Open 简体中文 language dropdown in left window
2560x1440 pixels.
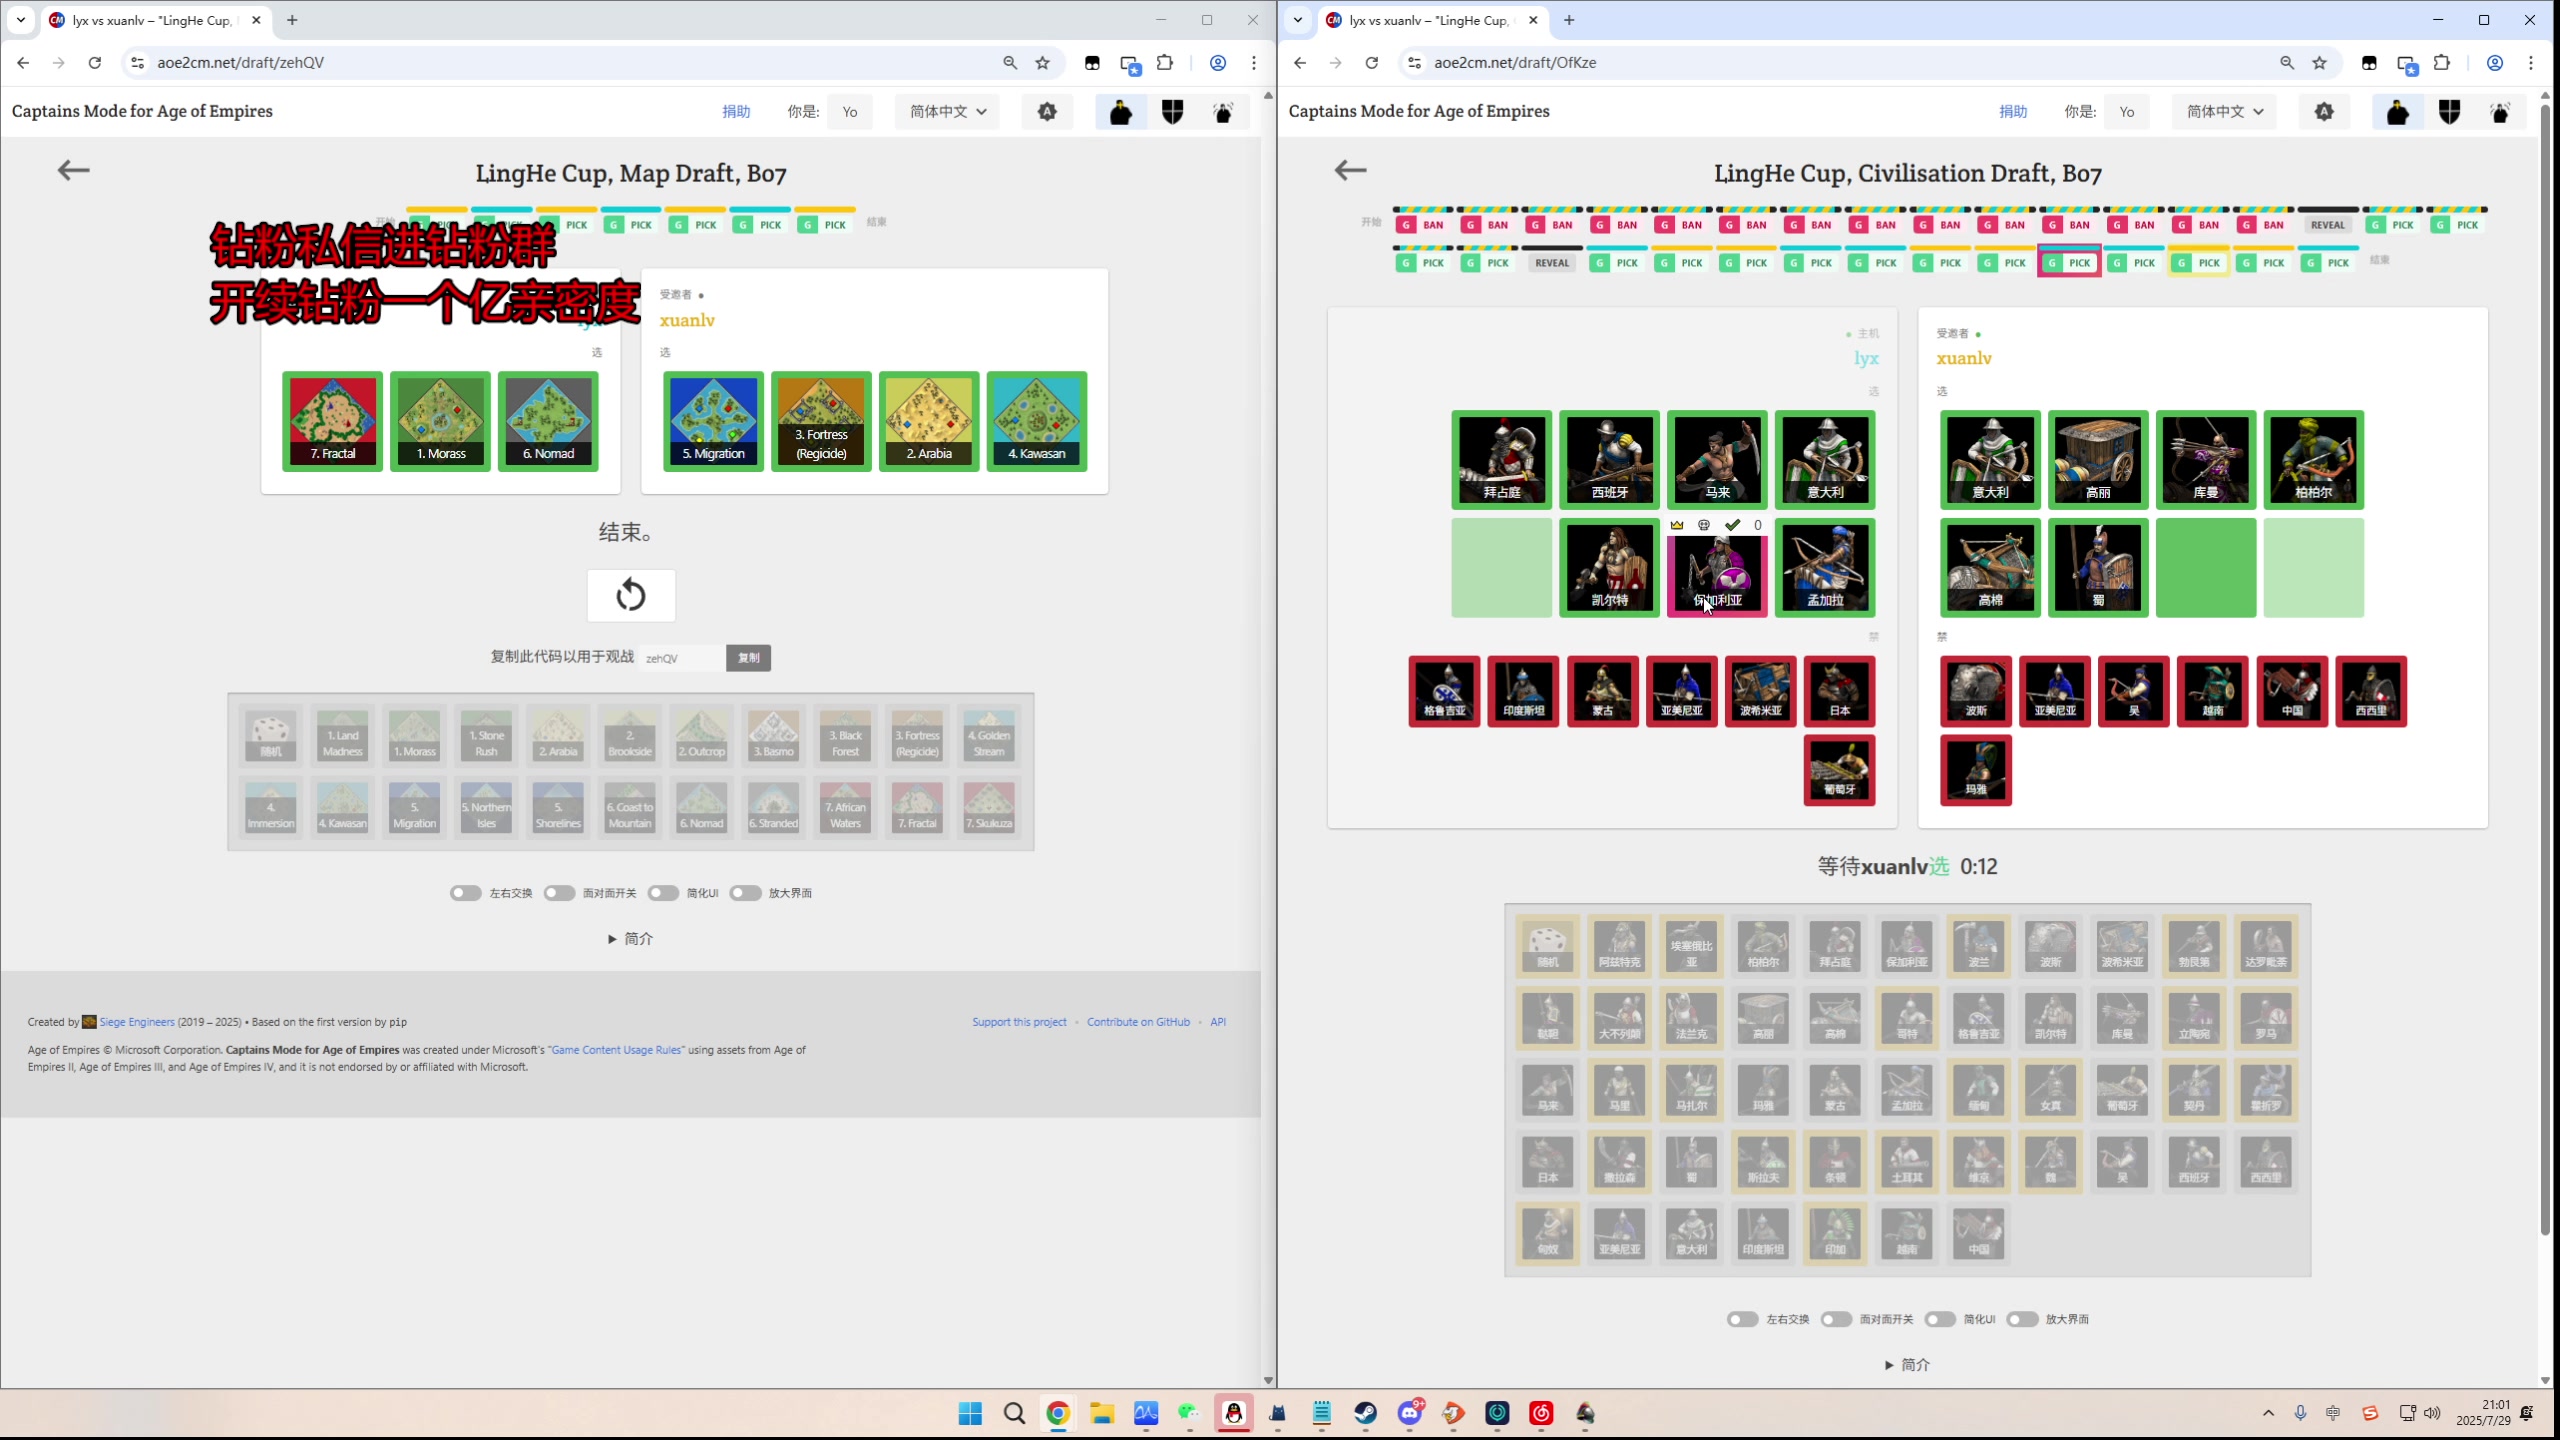(947, 112)
